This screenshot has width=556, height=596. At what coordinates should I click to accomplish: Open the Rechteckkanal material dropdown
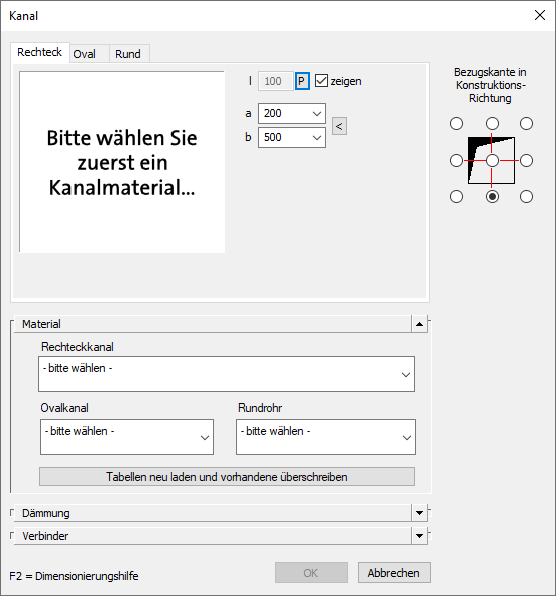pos(226,374)
